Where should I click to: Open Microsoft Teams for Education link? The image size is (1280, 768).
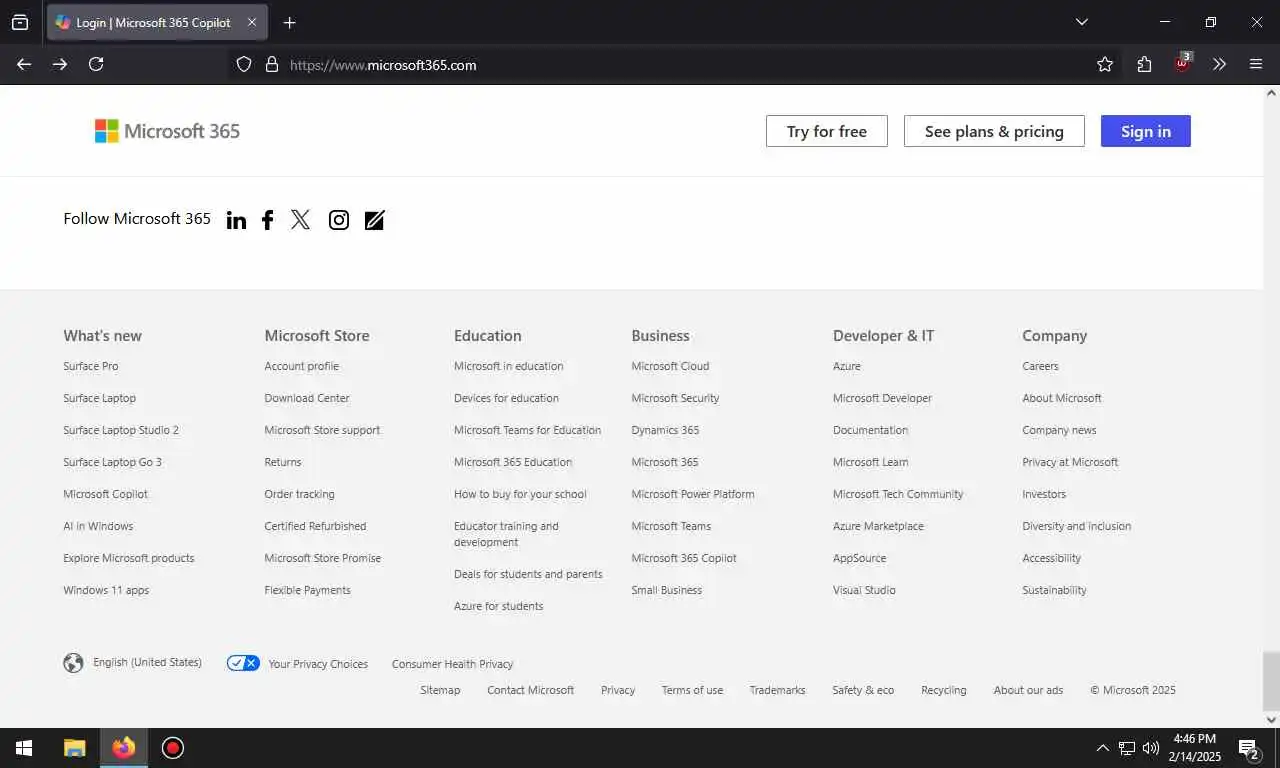coord(527,430)
